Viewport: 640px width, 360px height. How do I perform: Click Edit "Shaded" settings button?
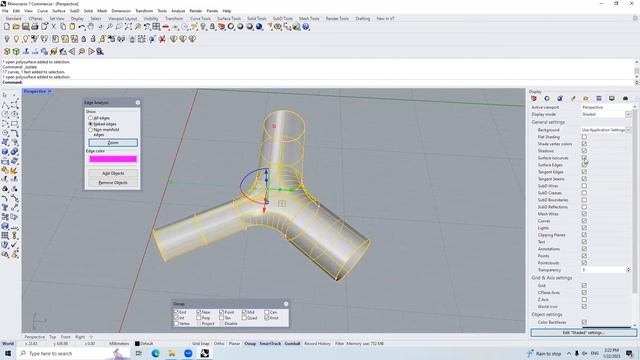(583, 333)
